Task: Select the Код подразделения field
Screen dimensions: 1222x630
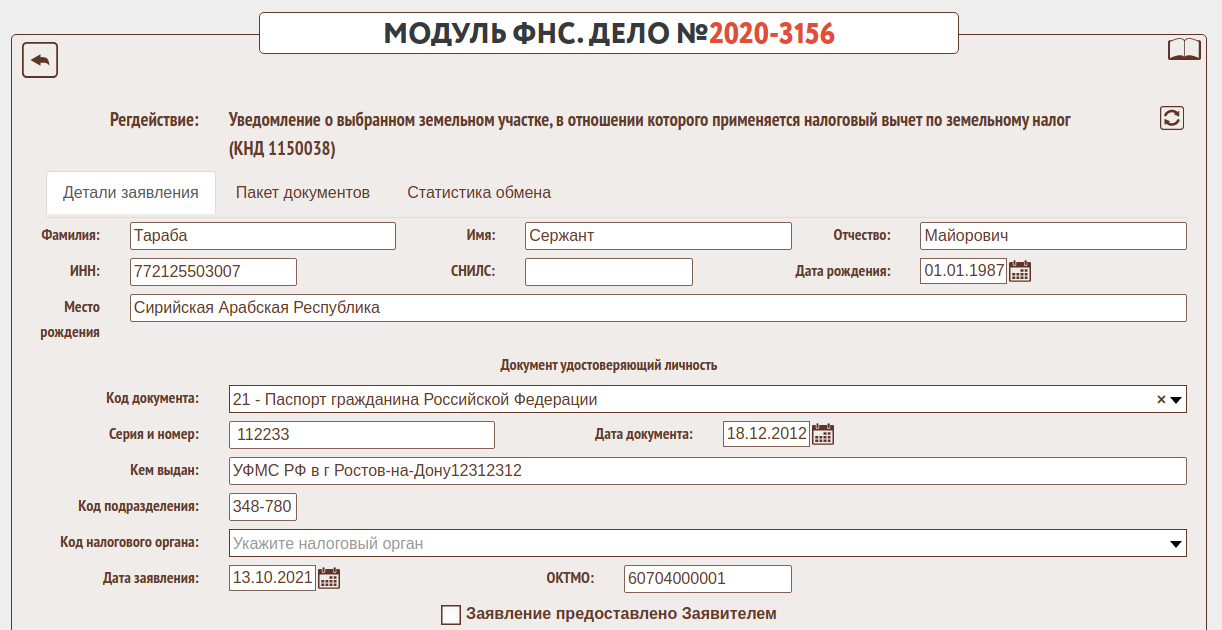Action: tap(263, 507)
